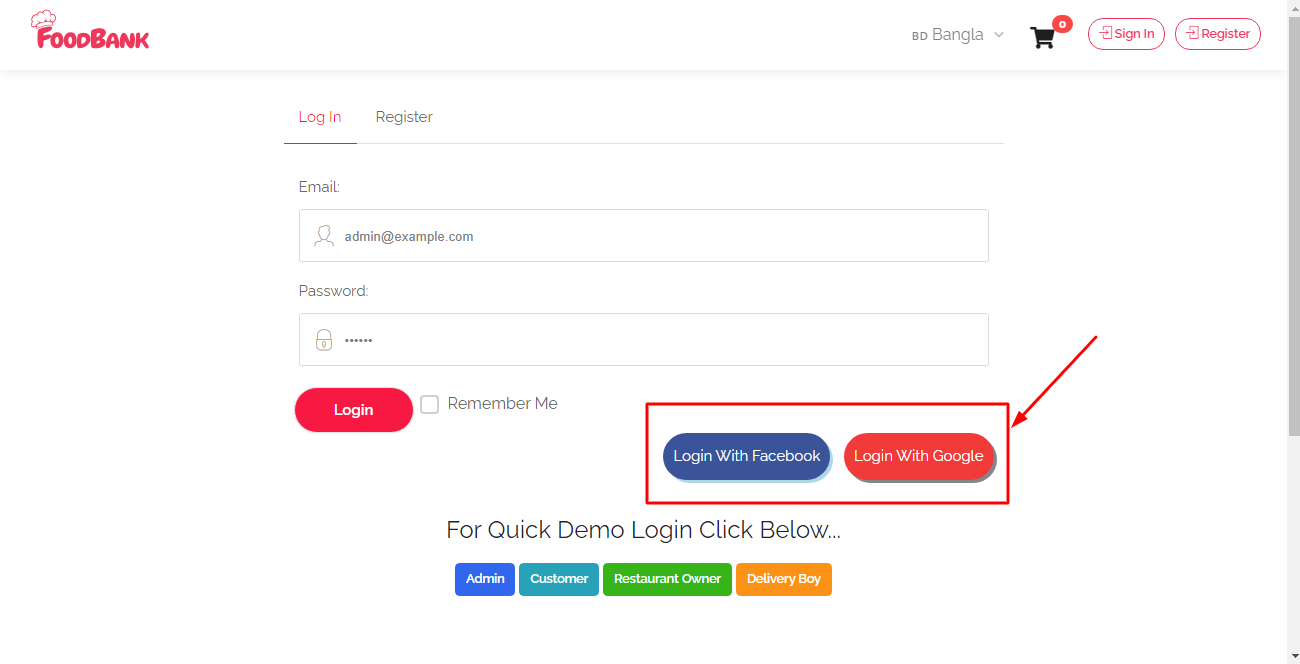Switch to the Log In tab
The image size is (1300, 664).
click(320, 117)
